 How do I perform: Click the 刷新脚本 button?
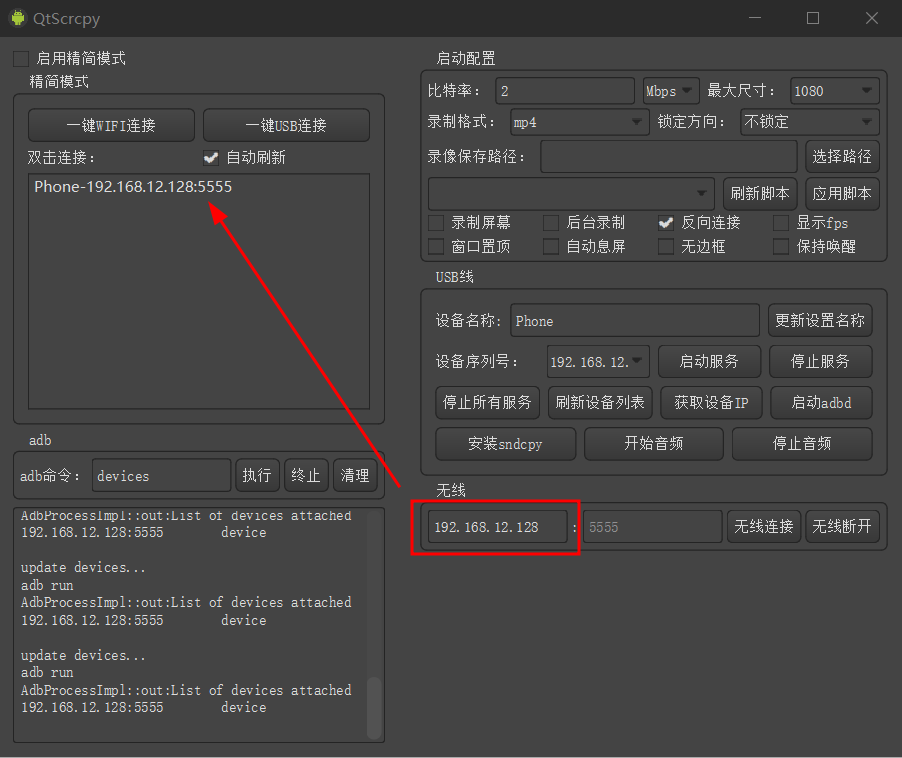760,193
